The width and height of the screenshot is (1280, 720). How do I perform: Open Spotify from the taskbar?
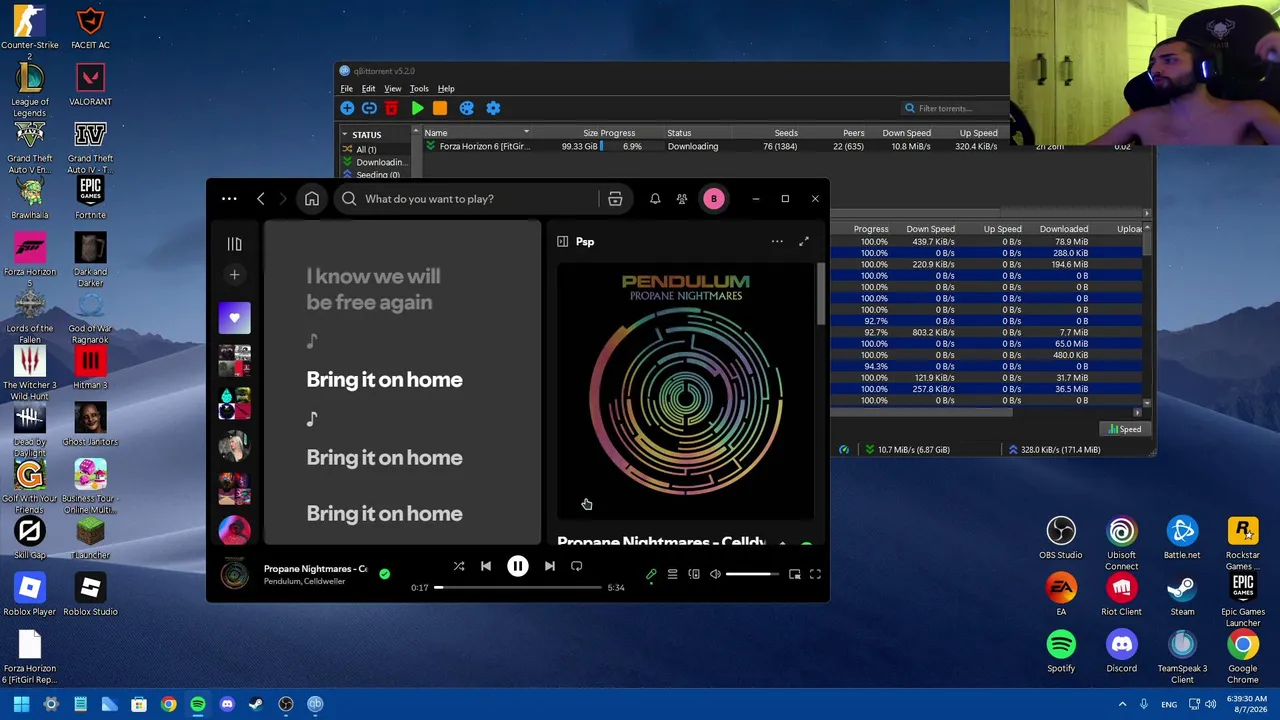[x=198, y=704]
